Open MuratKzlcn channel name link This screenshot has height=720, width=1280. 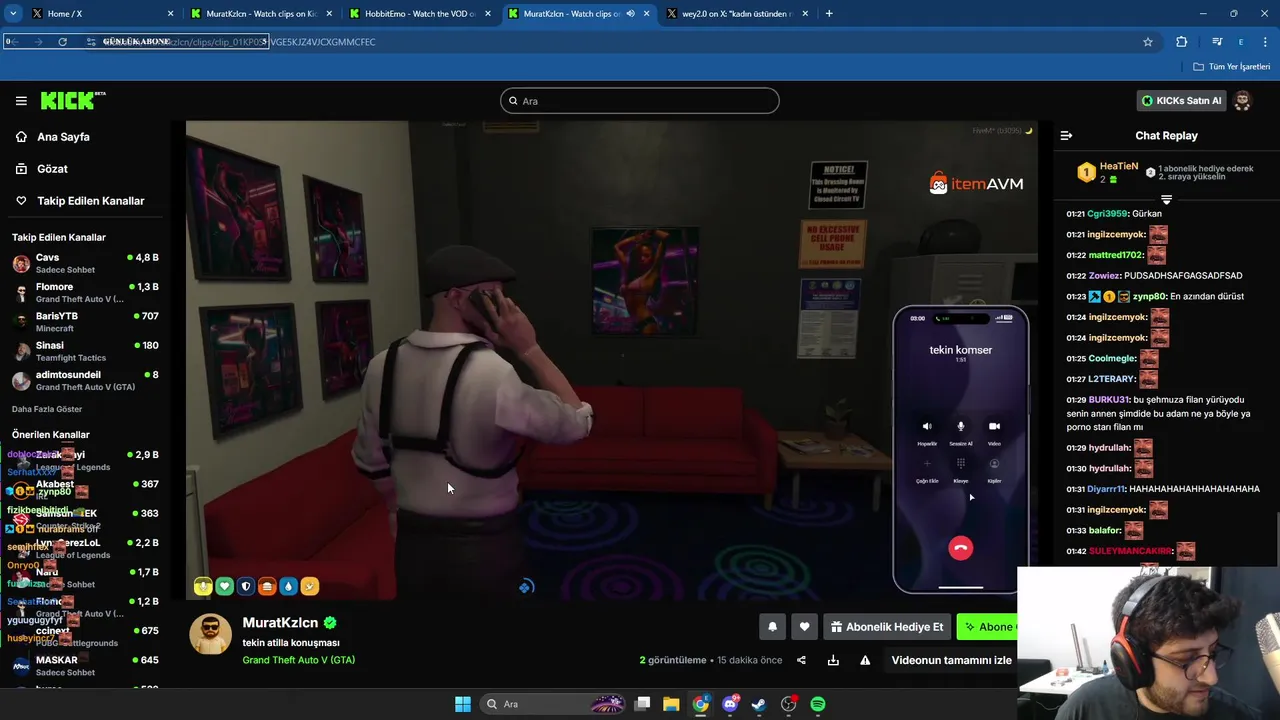[280, 623]
